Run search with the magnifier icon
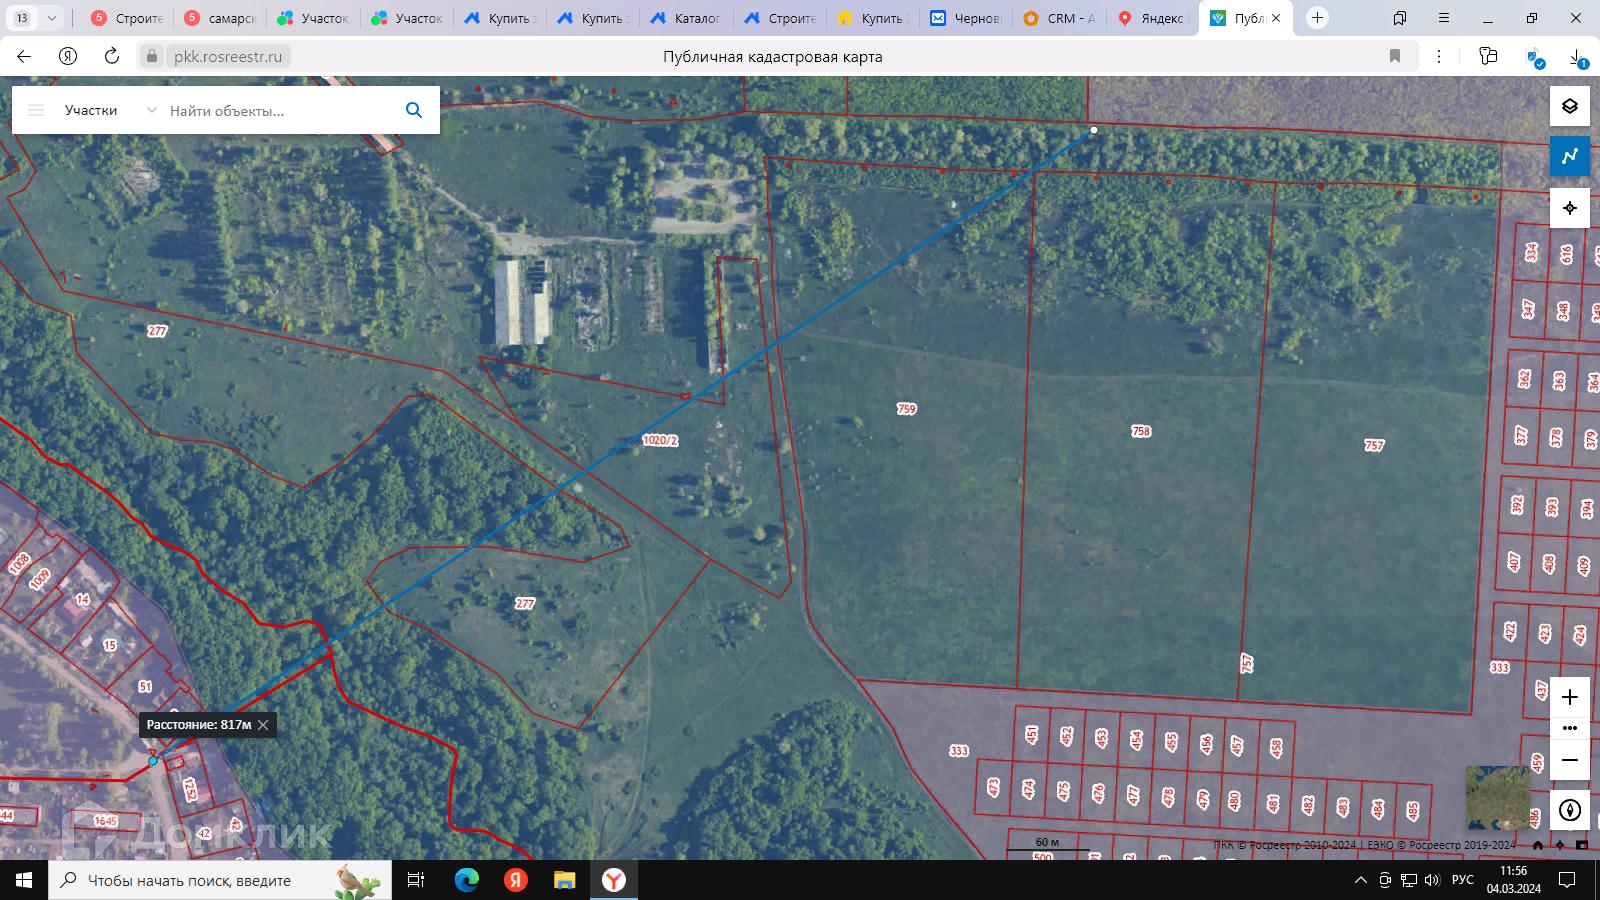Viewport: 1600px width, 900px height. pyautogui.click(x=413, y=110)
